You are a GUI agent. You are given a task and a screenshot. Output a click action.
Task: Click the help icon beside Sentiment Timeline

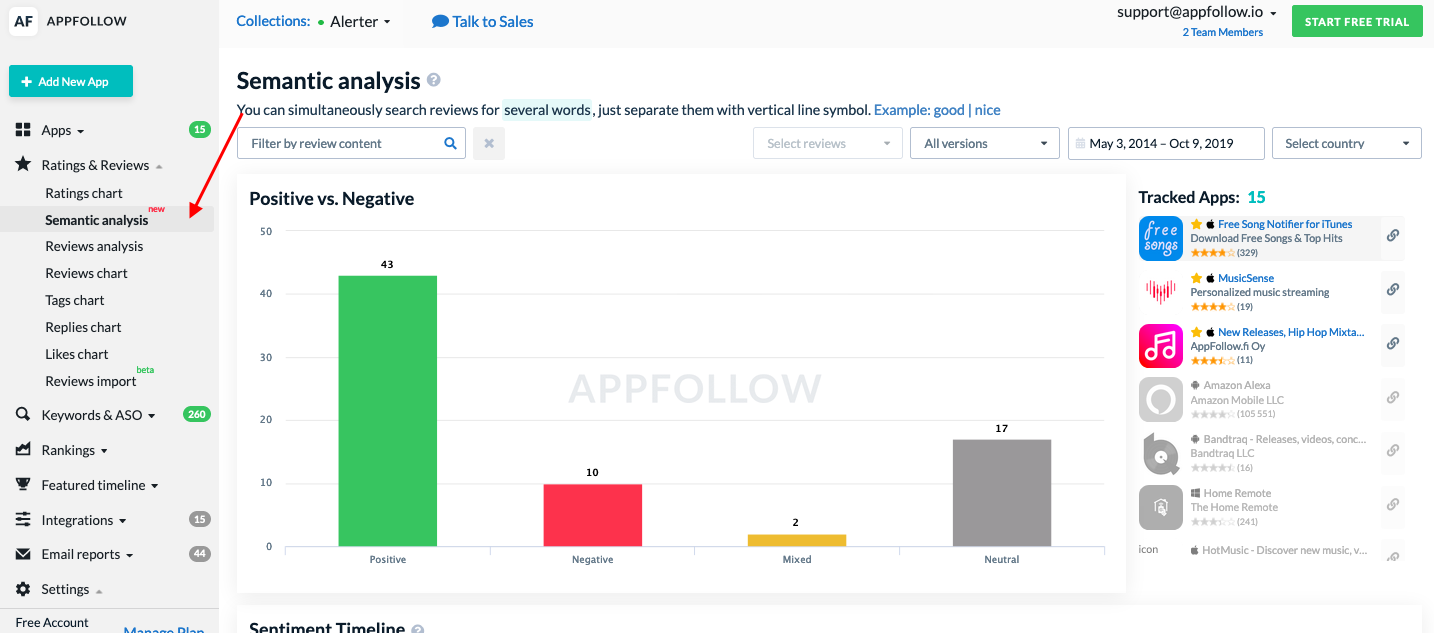(418, 629)
